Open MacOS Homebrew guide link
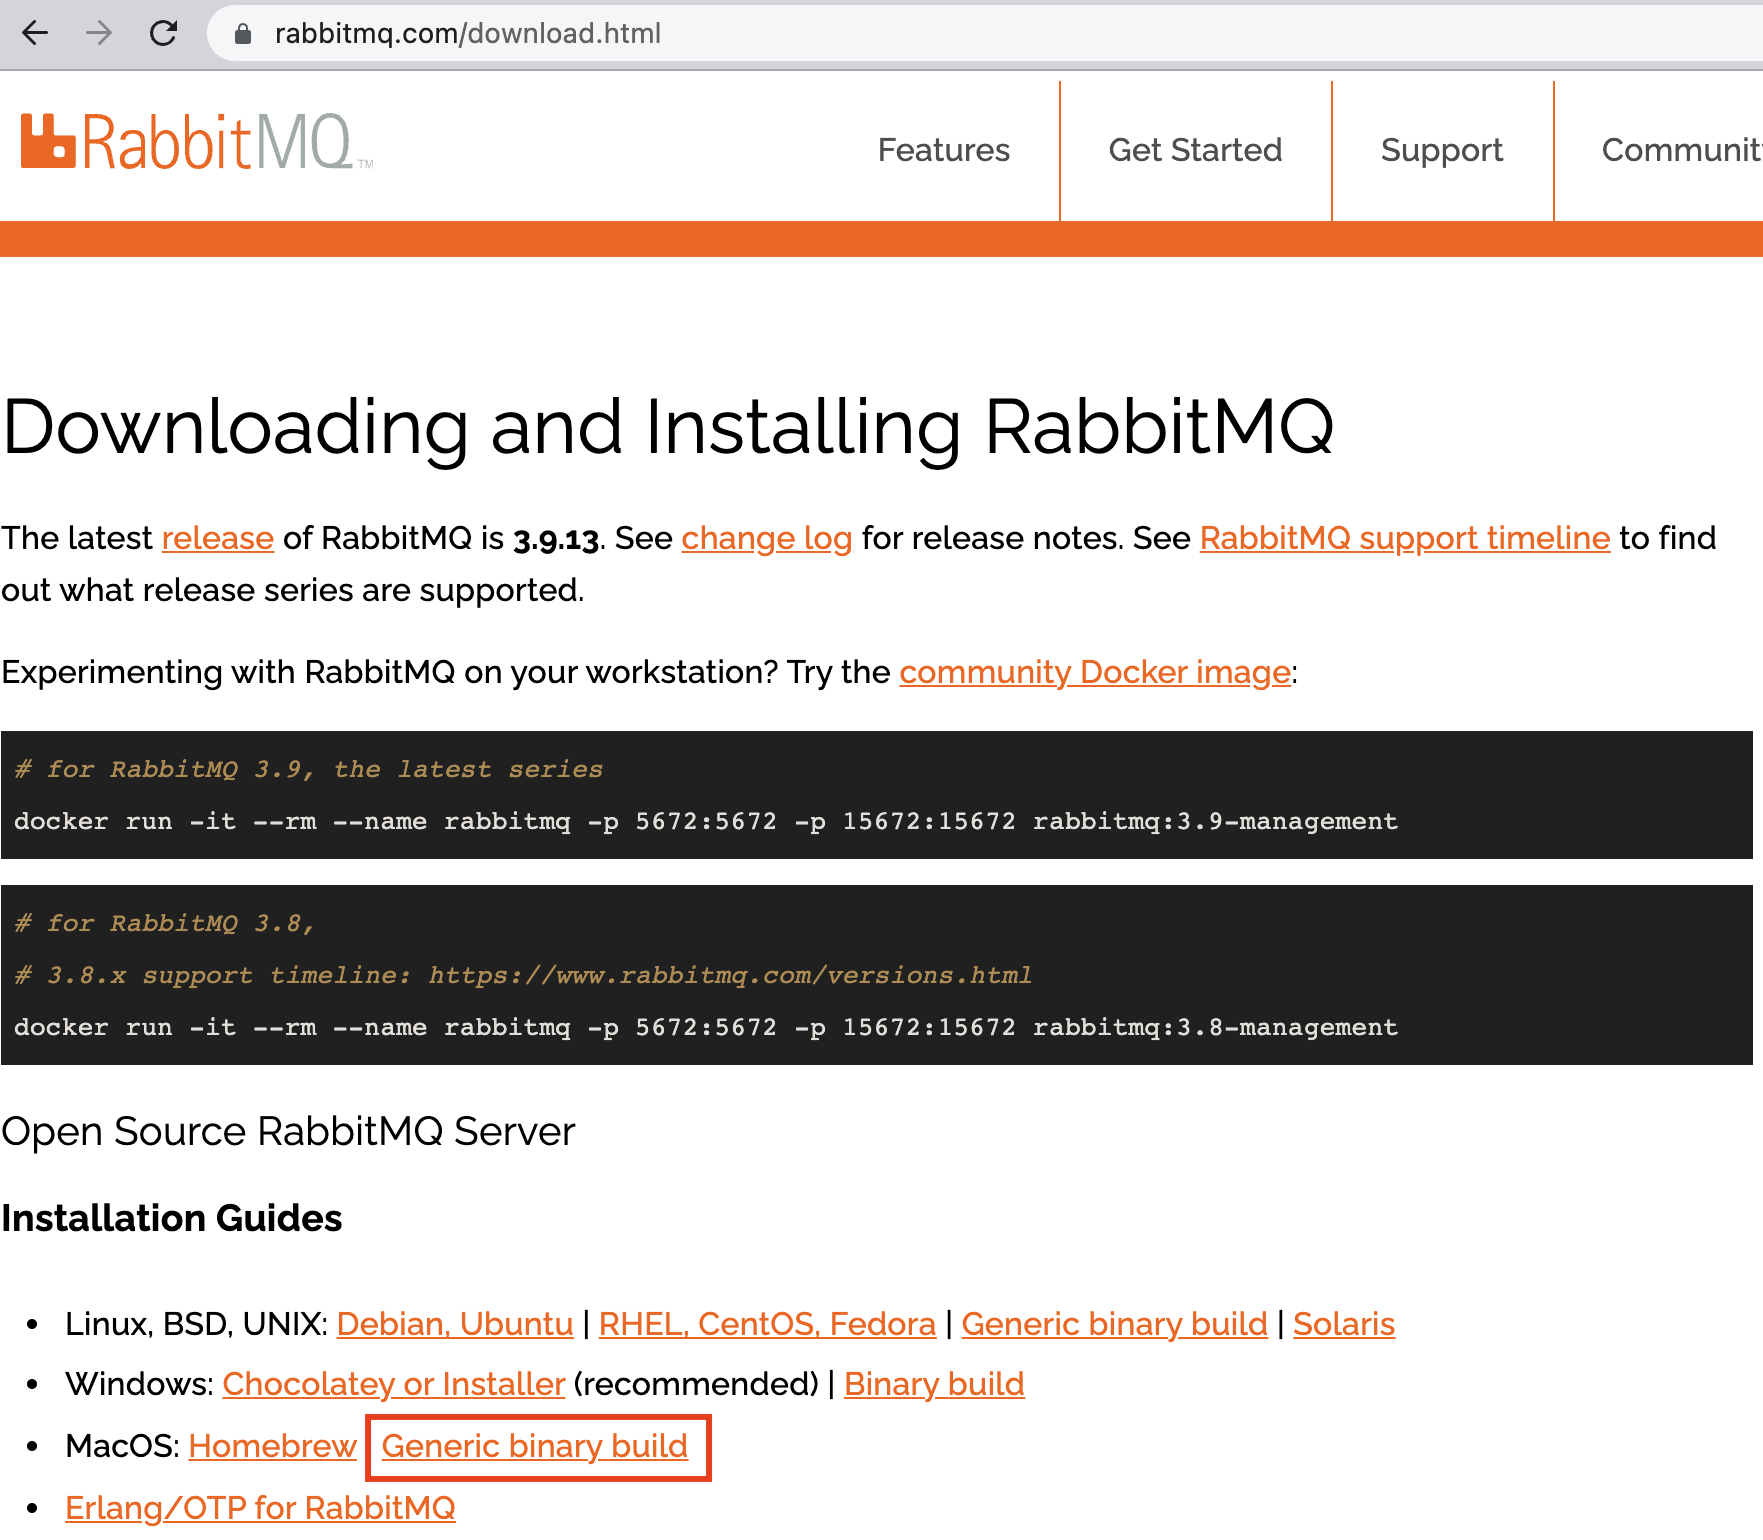 pos(272,1446)
